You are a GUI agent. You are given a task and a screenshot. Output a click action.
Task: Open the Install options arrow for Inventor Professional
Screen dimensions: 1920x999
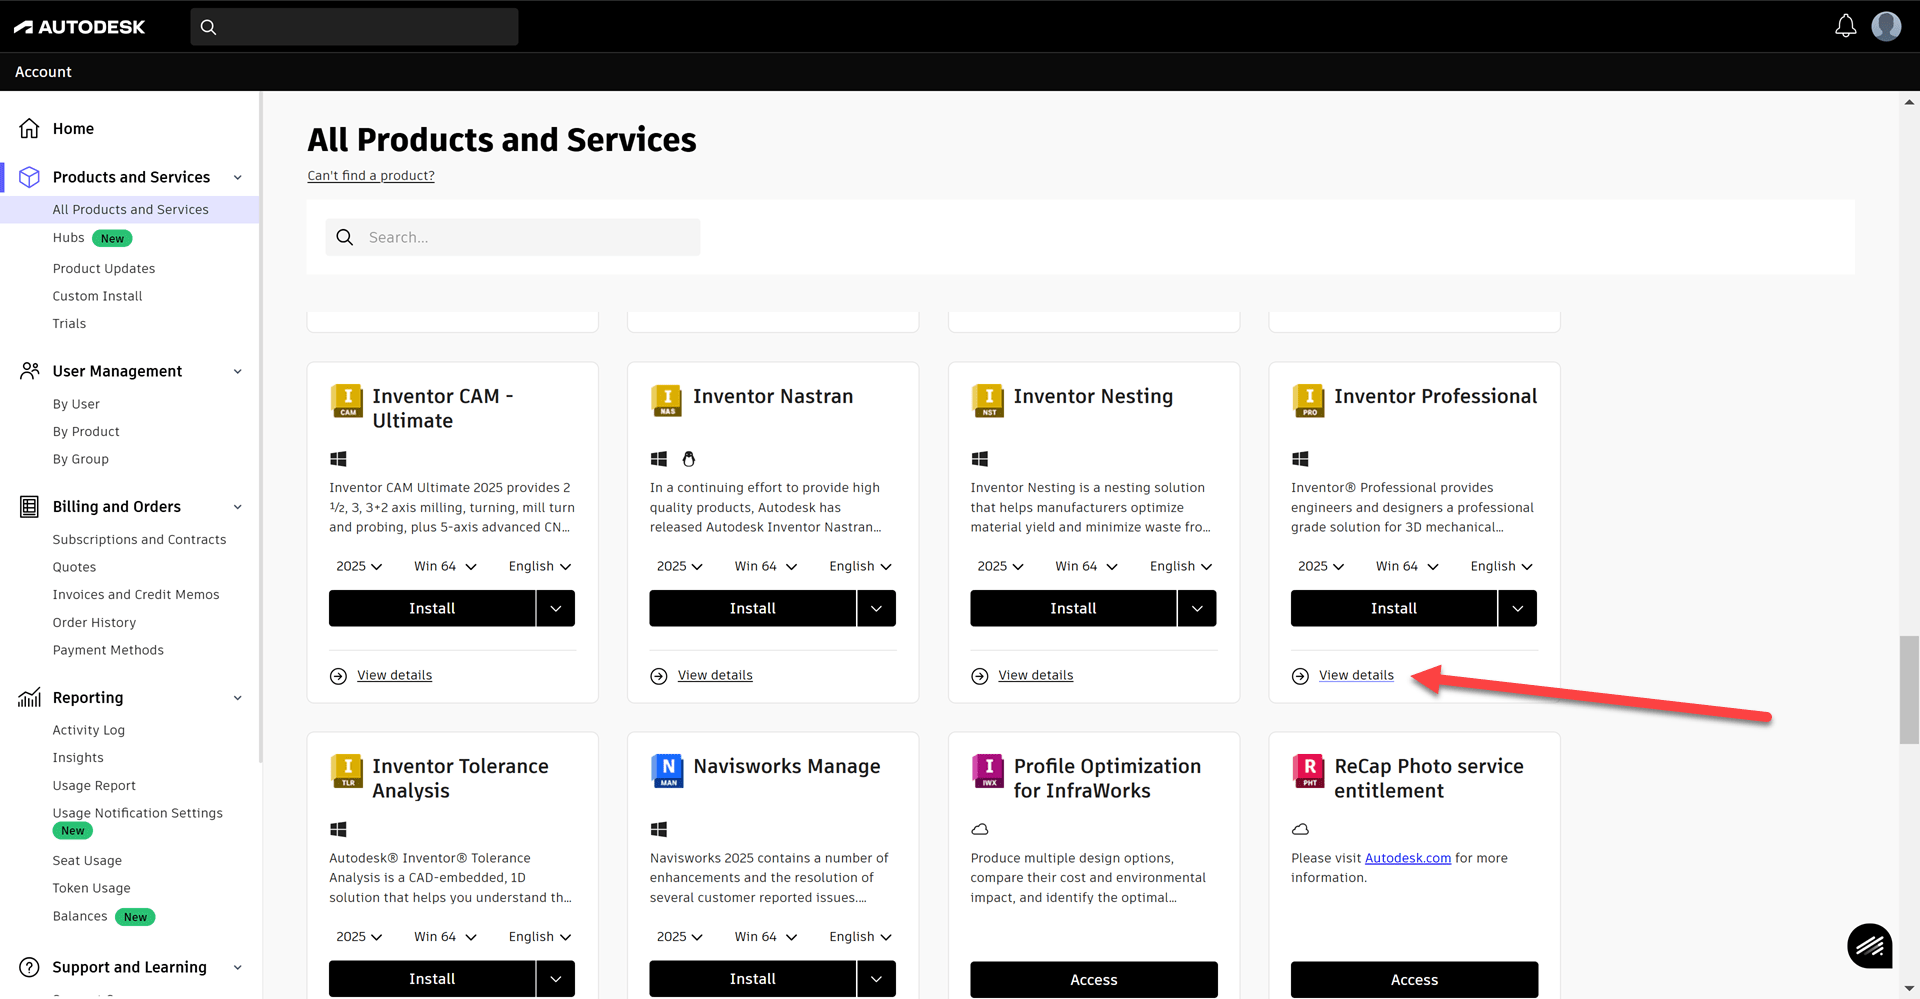(x=1518, y=608)
